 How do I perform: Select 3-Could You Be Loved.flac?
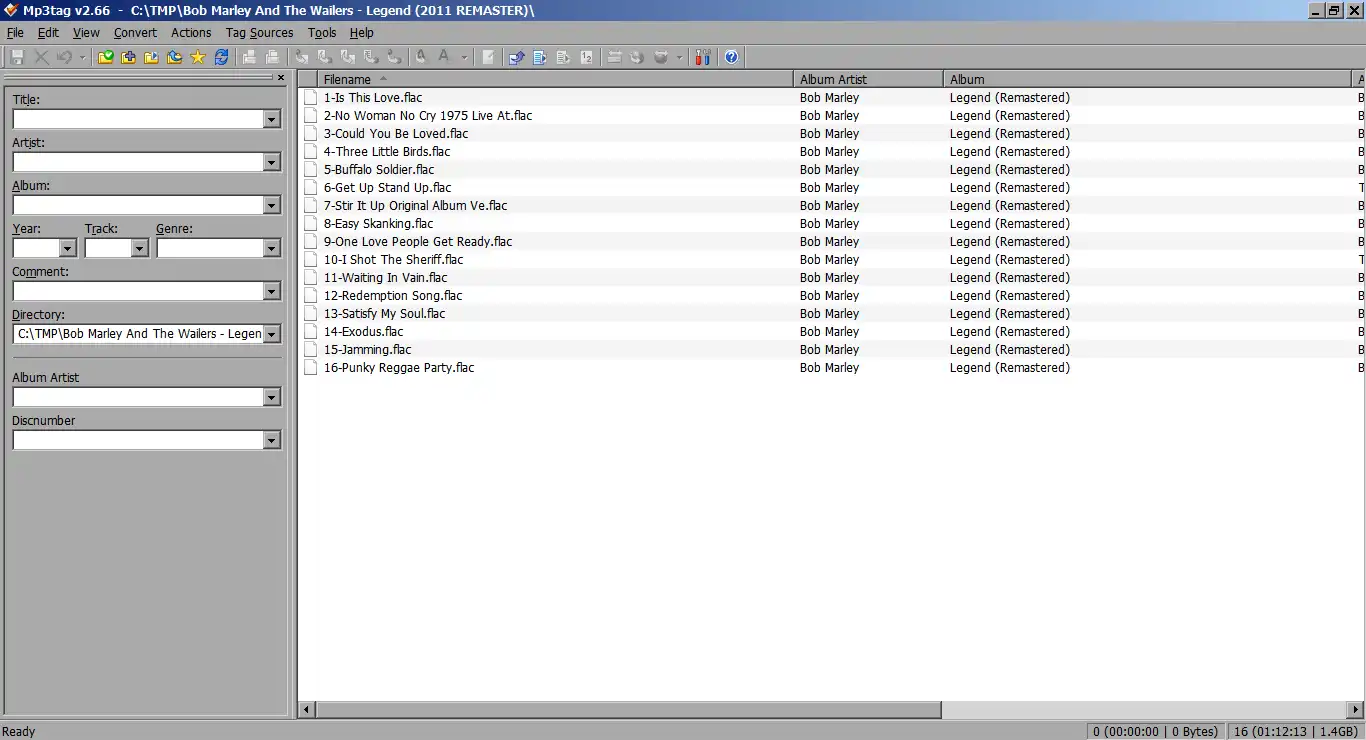point(396,134)
